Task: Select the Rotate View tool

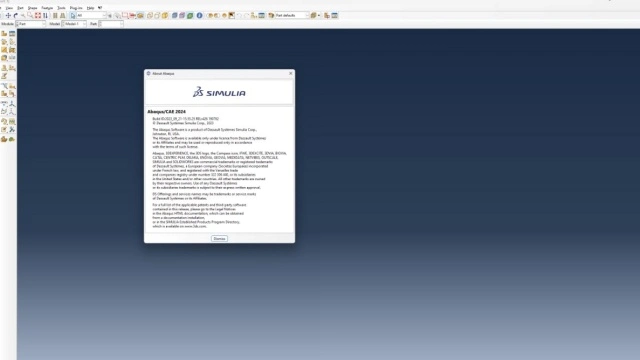Action: 16,15
